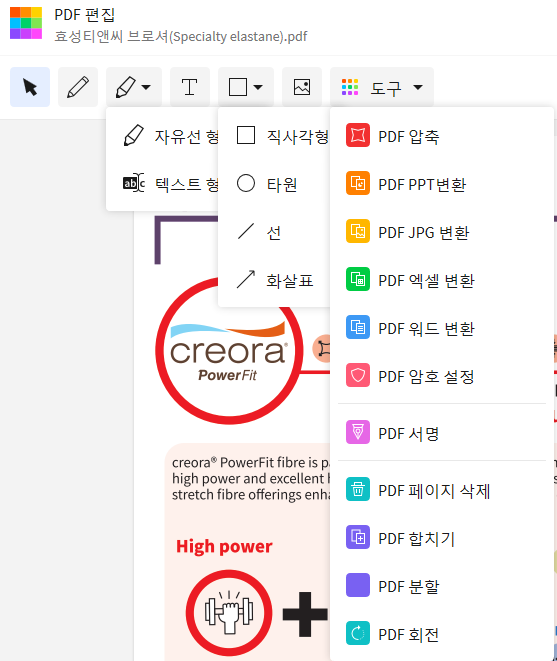Open PDF 워드 변환 menu entry text
557x661 pixels.
tap(426, 329)
